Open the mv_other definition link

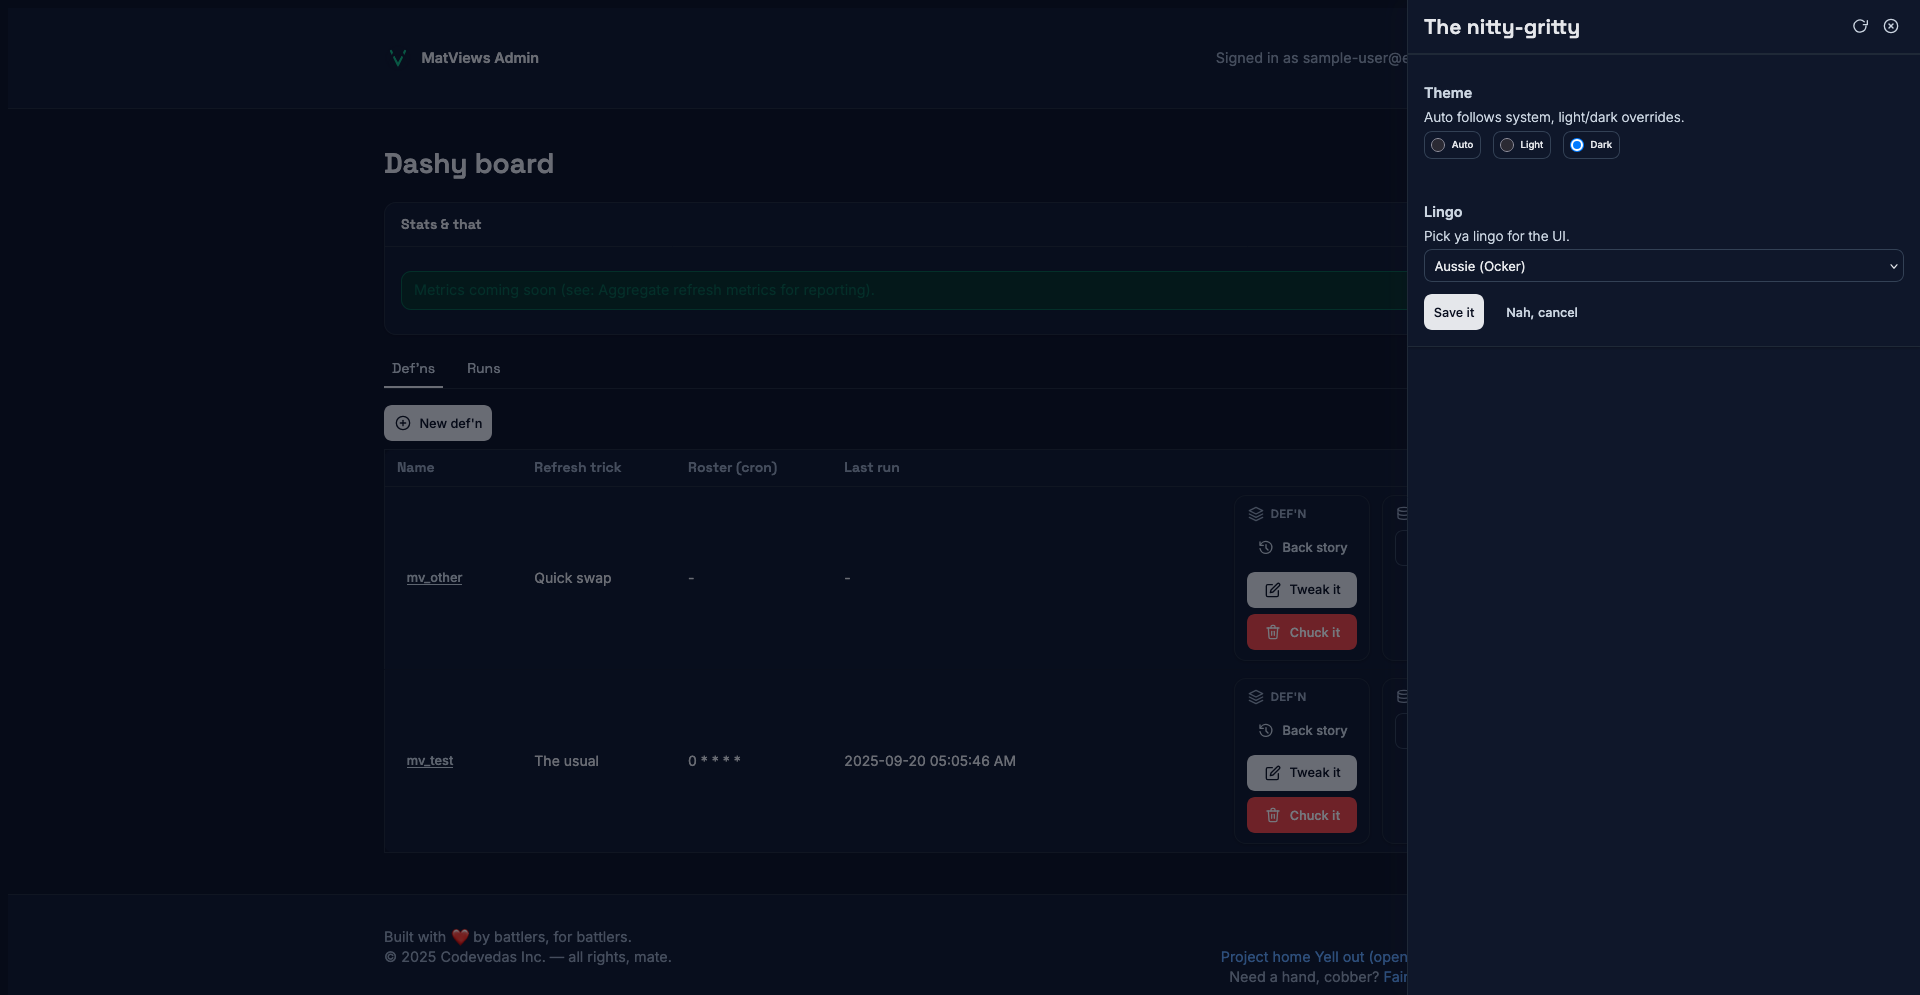(x=434, y=578)
